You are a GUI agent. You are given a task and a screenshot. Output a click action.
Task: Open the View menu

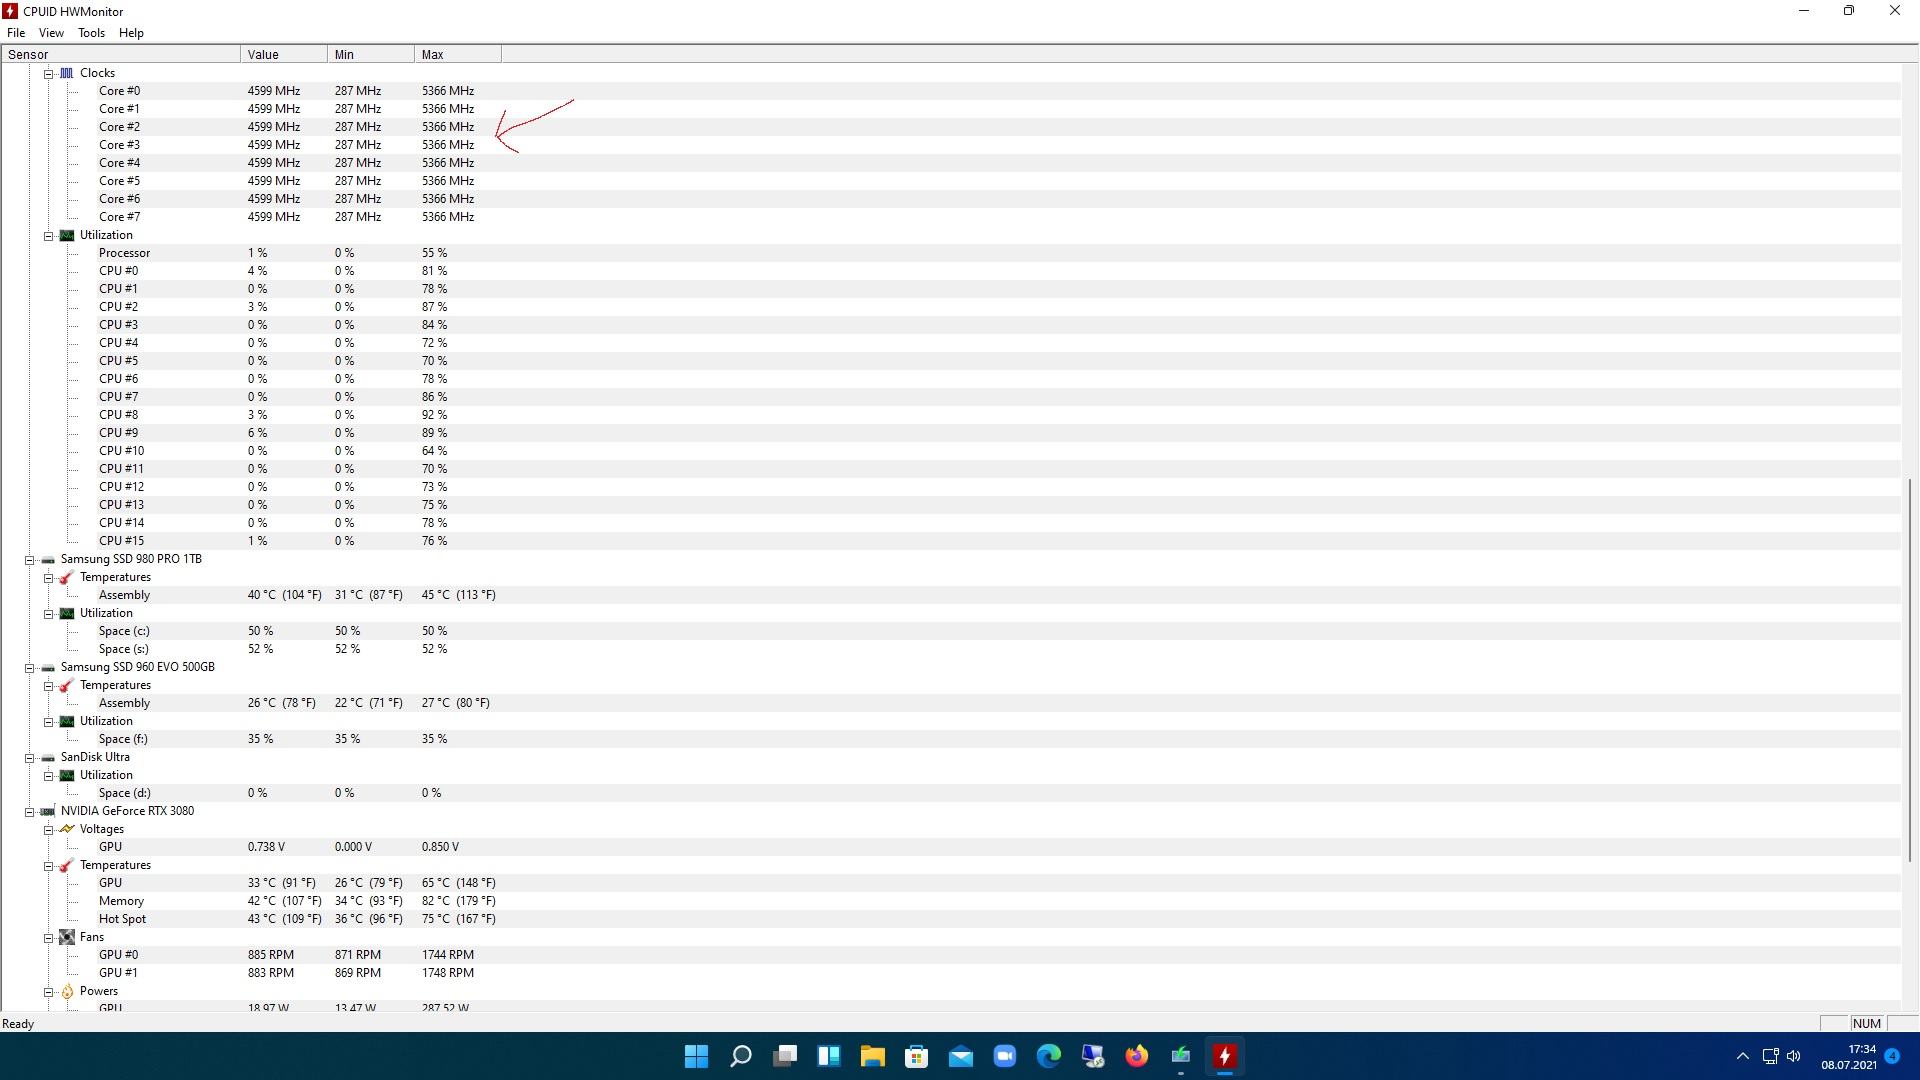pyautogui.click(x=51, y=33)
